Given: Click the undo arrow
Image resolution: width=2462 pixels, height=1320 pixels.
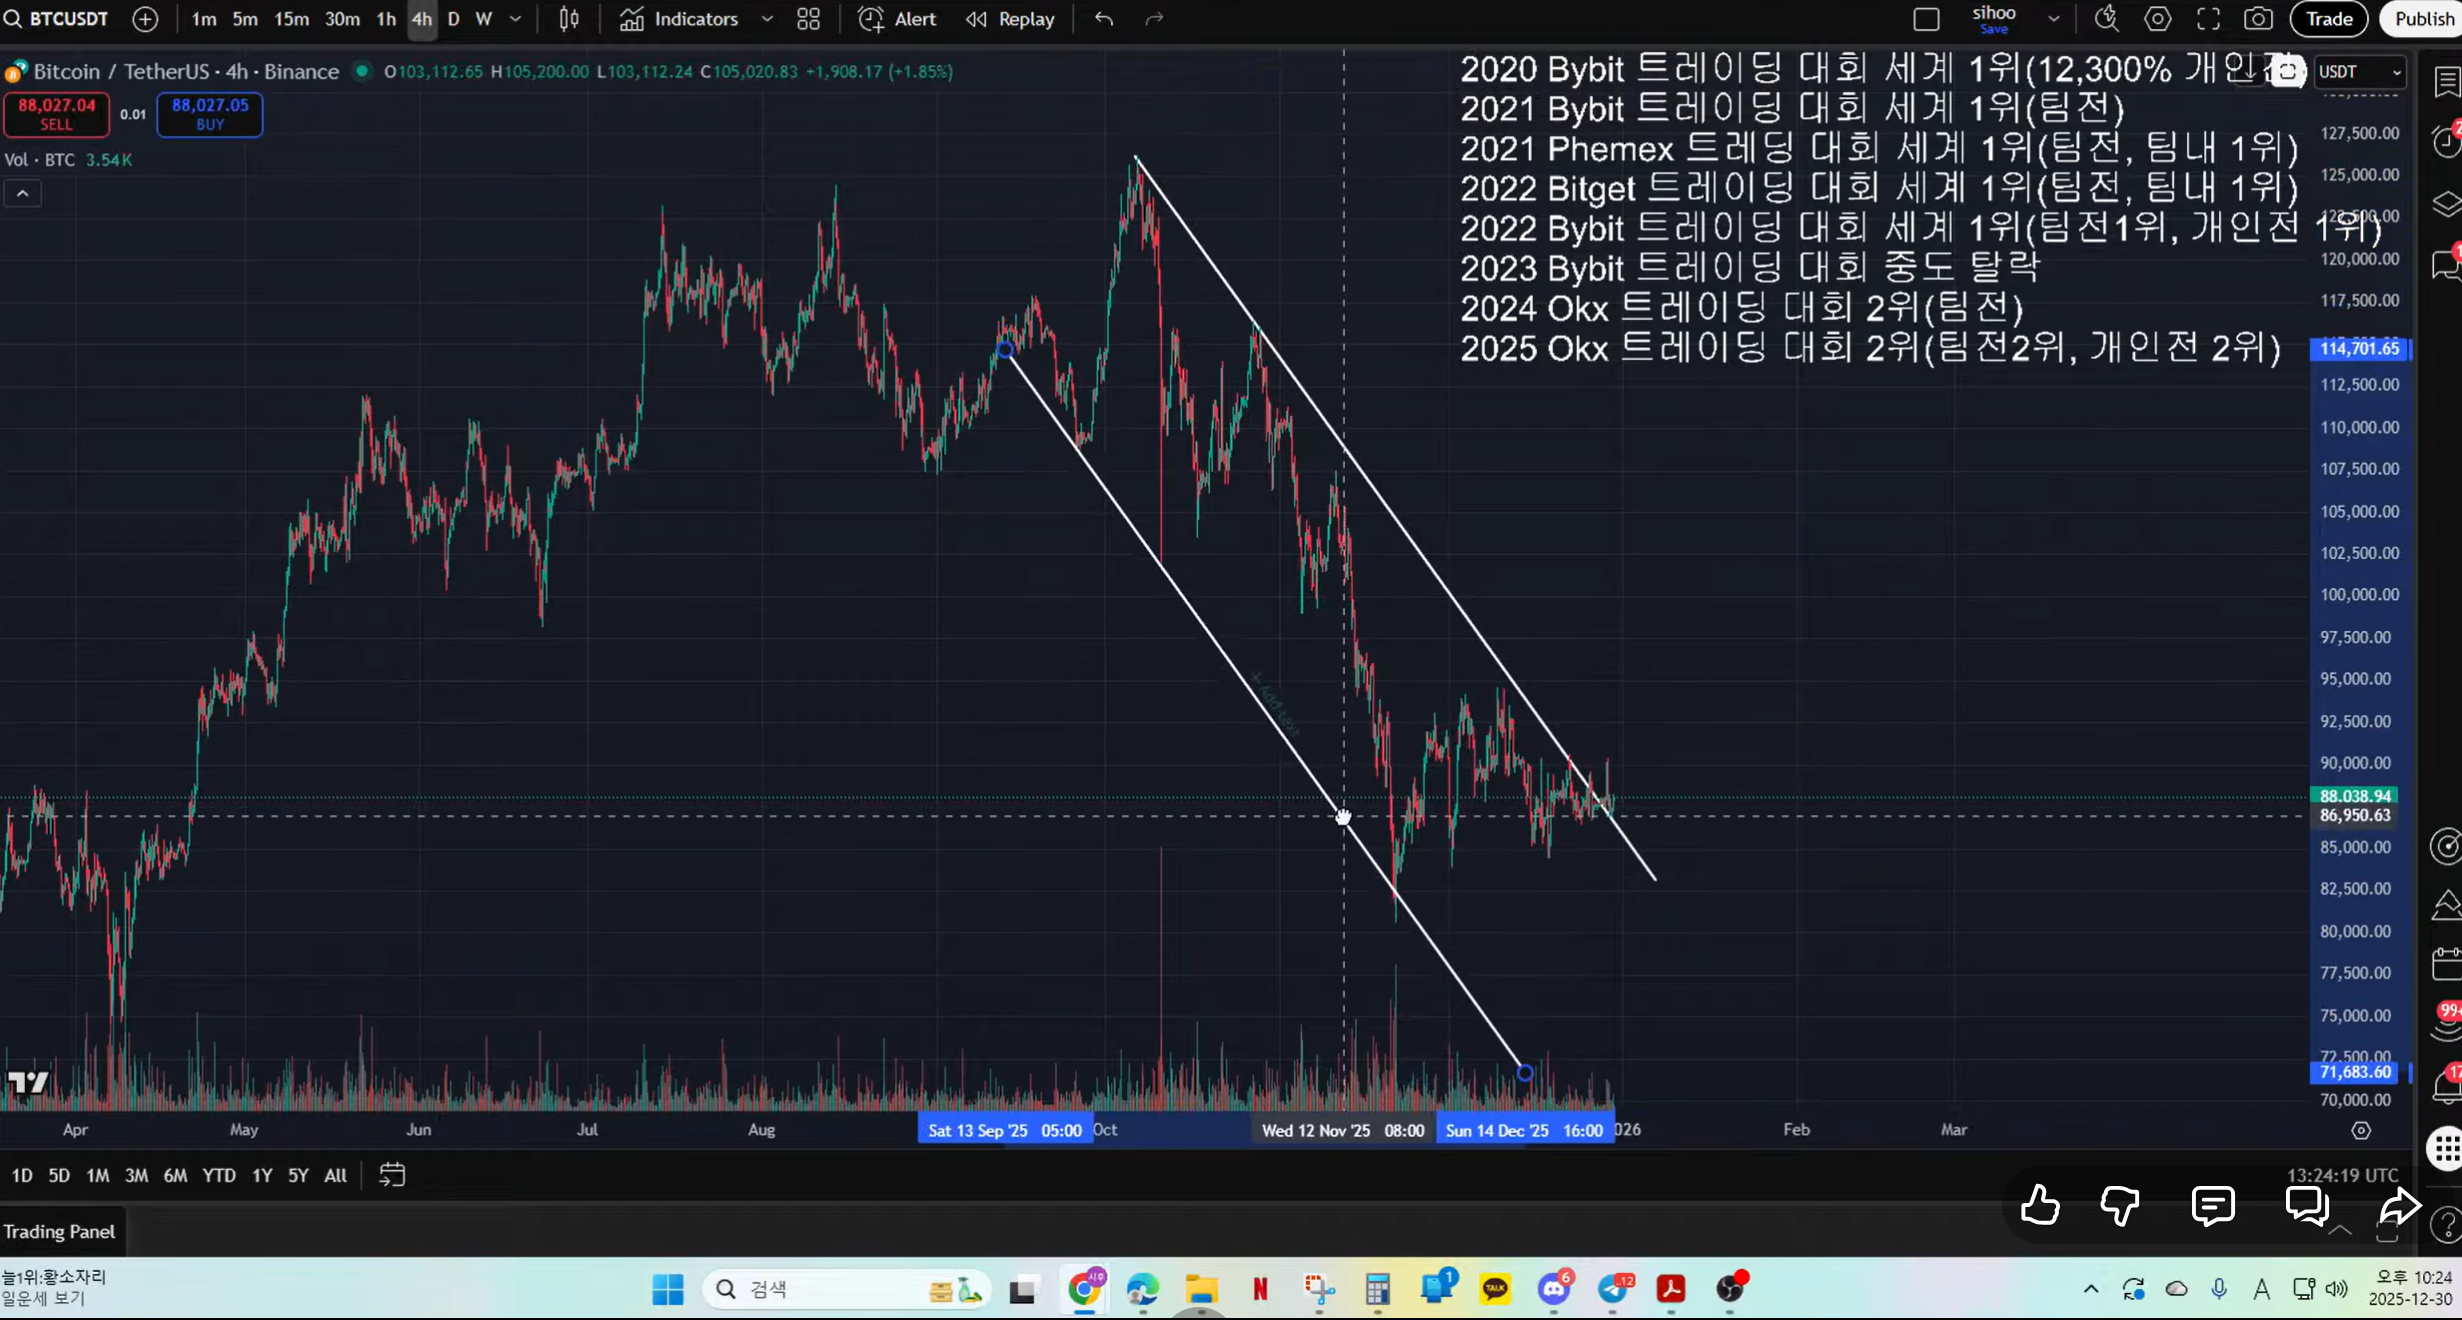Looking at the screenshot, I should 1104,19.
